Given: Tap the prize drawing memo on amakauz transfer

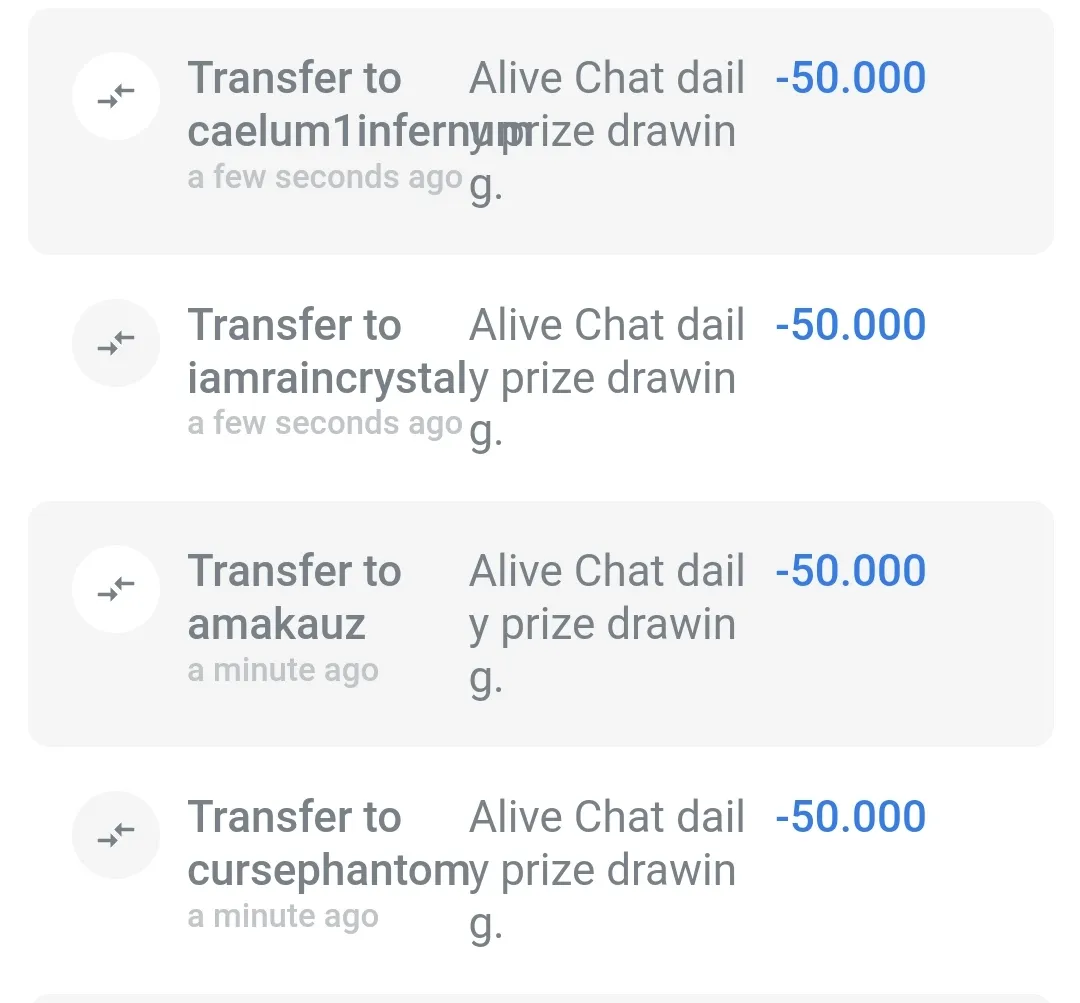Looking at the screenshot, I should click(607, 624).
